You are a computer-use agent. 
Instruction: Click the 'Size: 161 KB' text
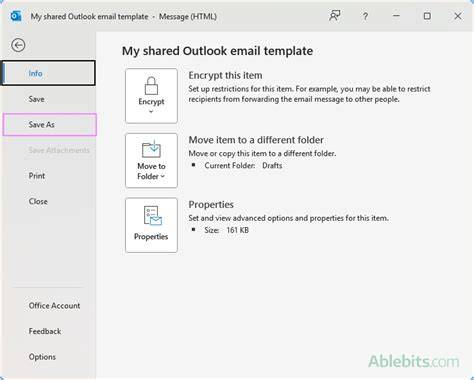pos(226,230)
